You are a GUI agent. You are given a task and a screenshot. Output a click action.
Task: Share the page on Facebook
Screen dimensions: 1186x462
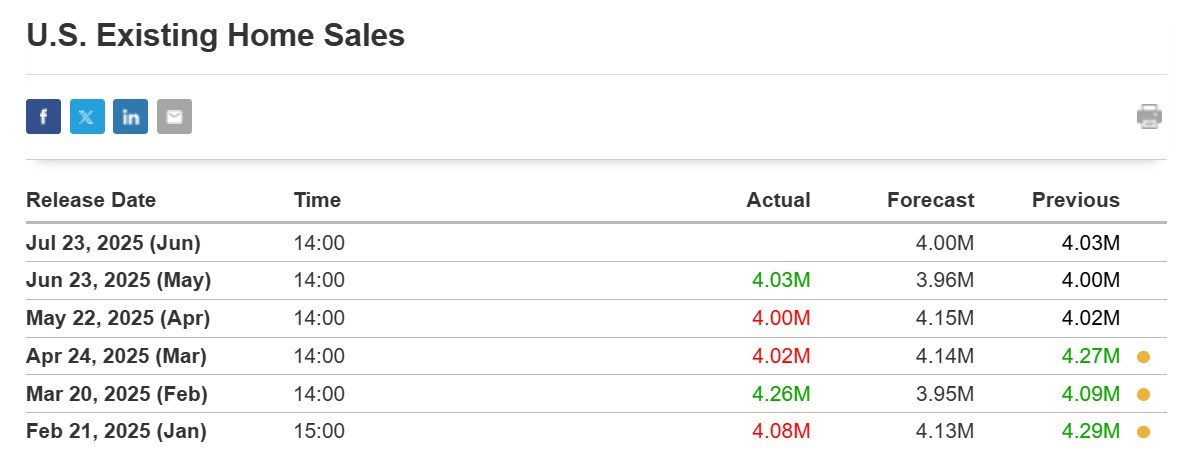coord(43,116)
